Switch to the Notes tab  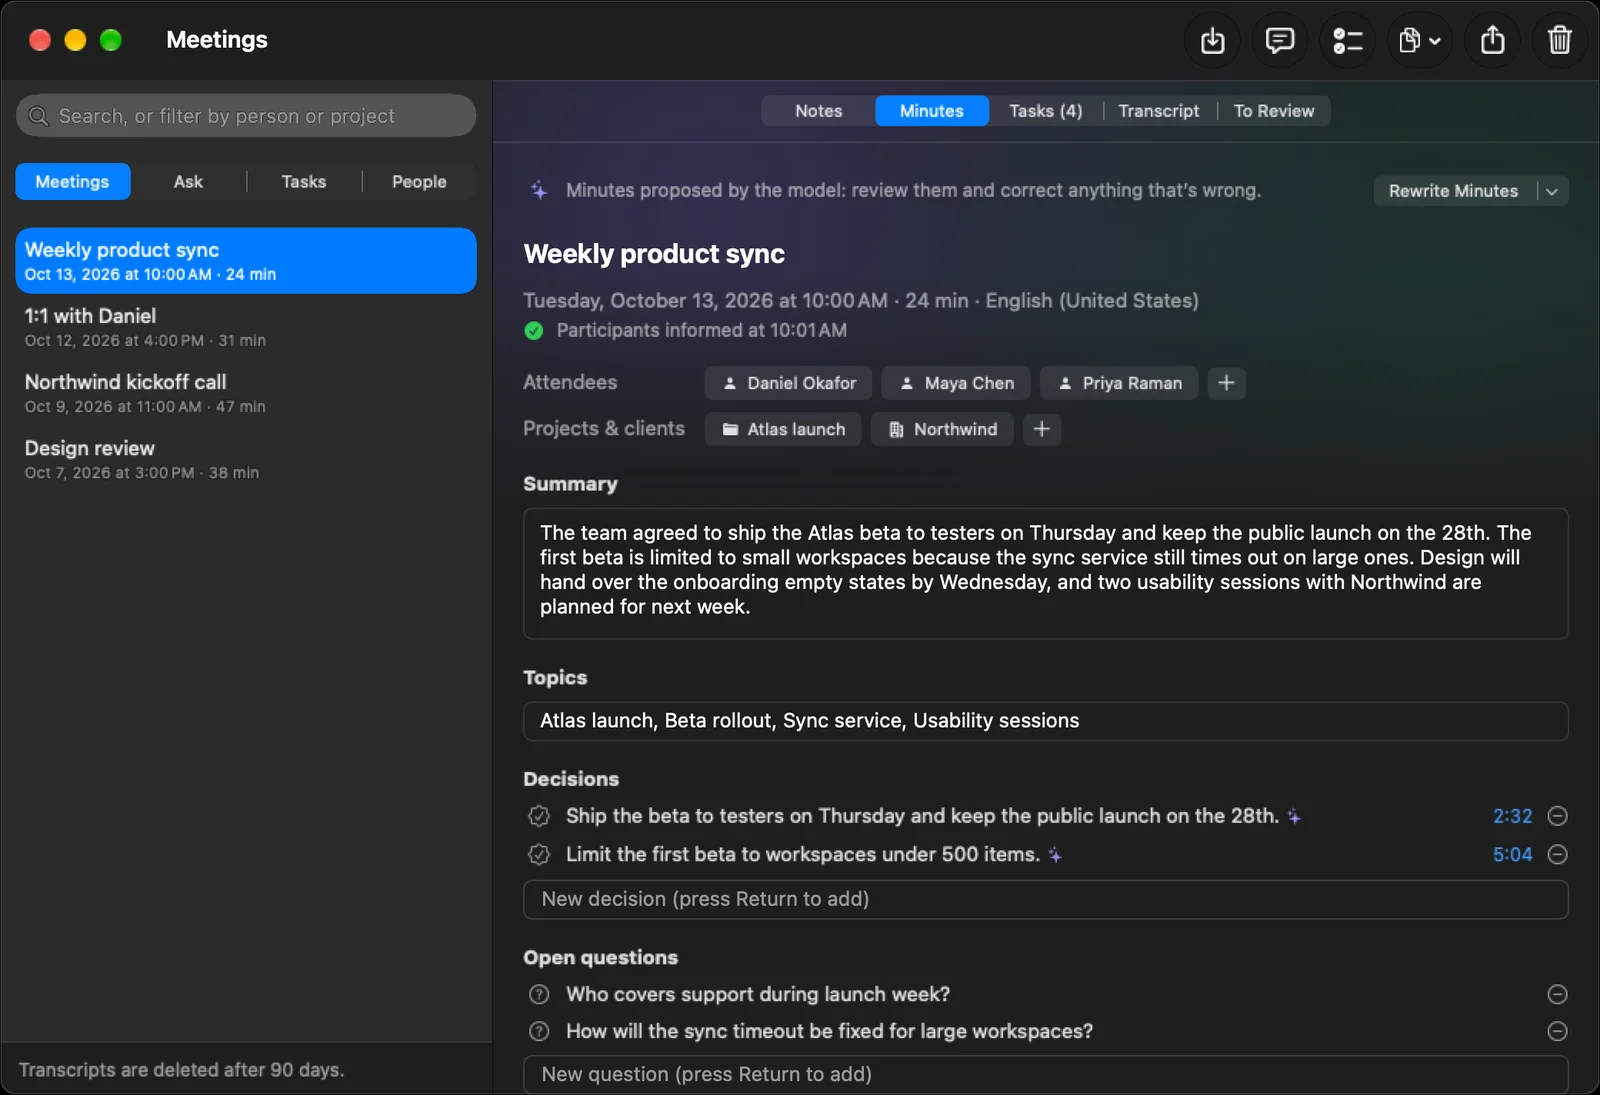pyautogui.click(x=818, y=111)
